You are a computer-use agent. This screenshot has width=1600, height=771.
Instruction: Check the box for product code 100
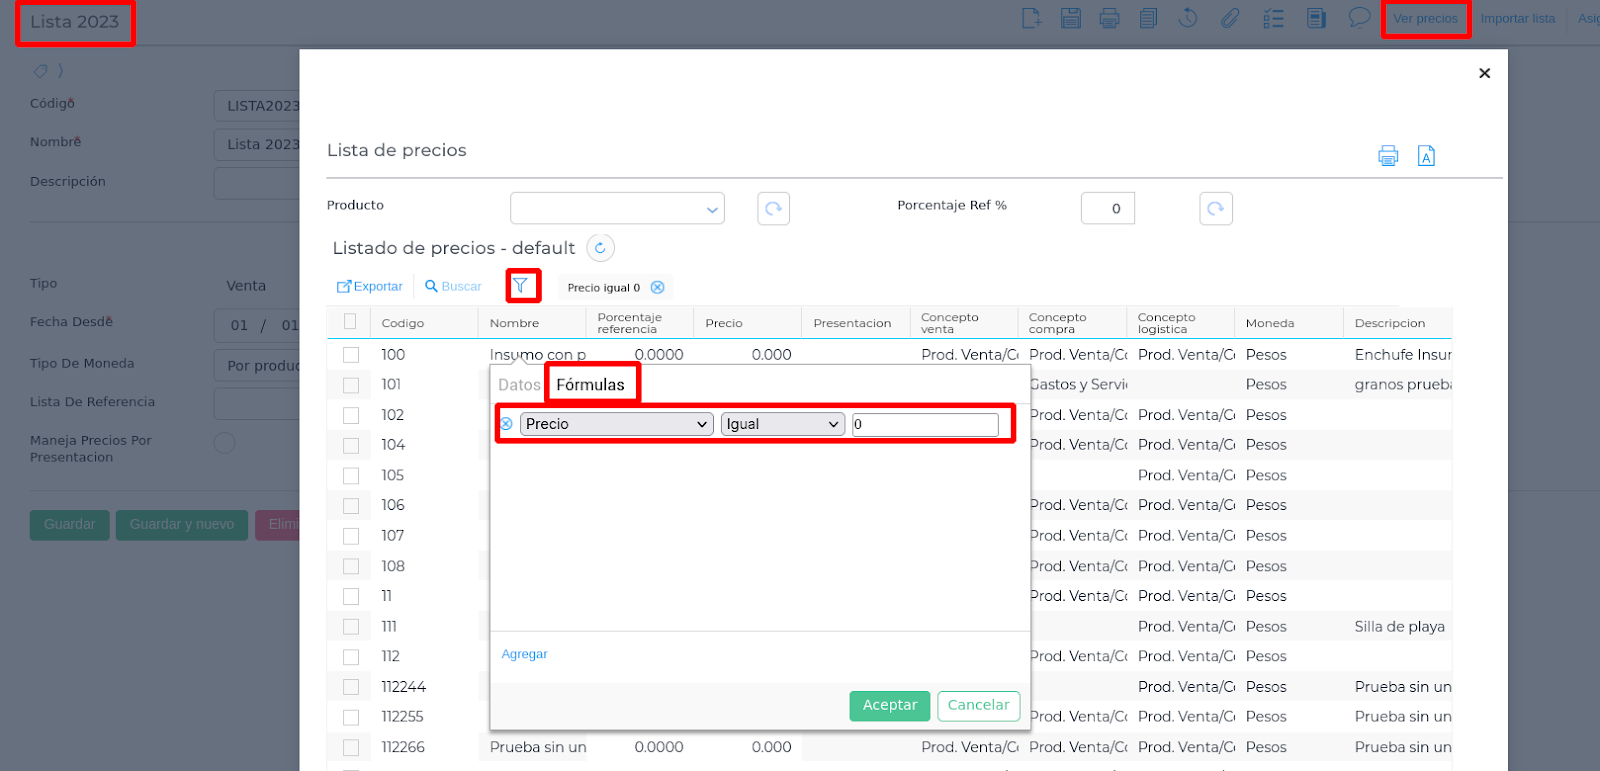click(351, 355)
